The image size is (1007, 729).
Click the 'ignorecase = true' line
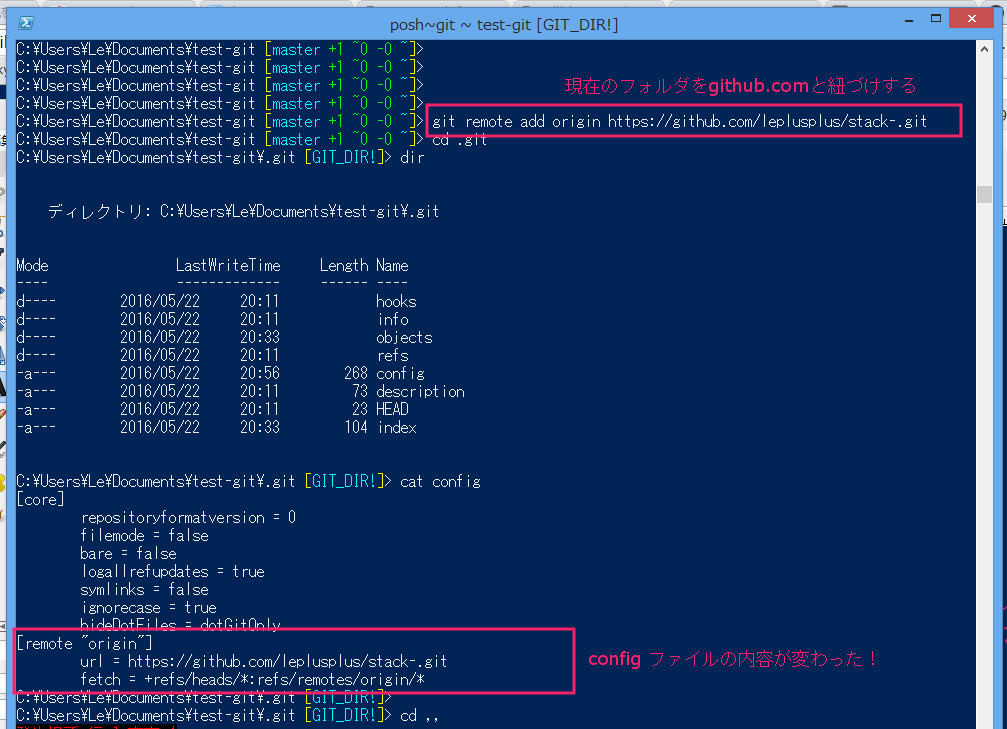148,607
